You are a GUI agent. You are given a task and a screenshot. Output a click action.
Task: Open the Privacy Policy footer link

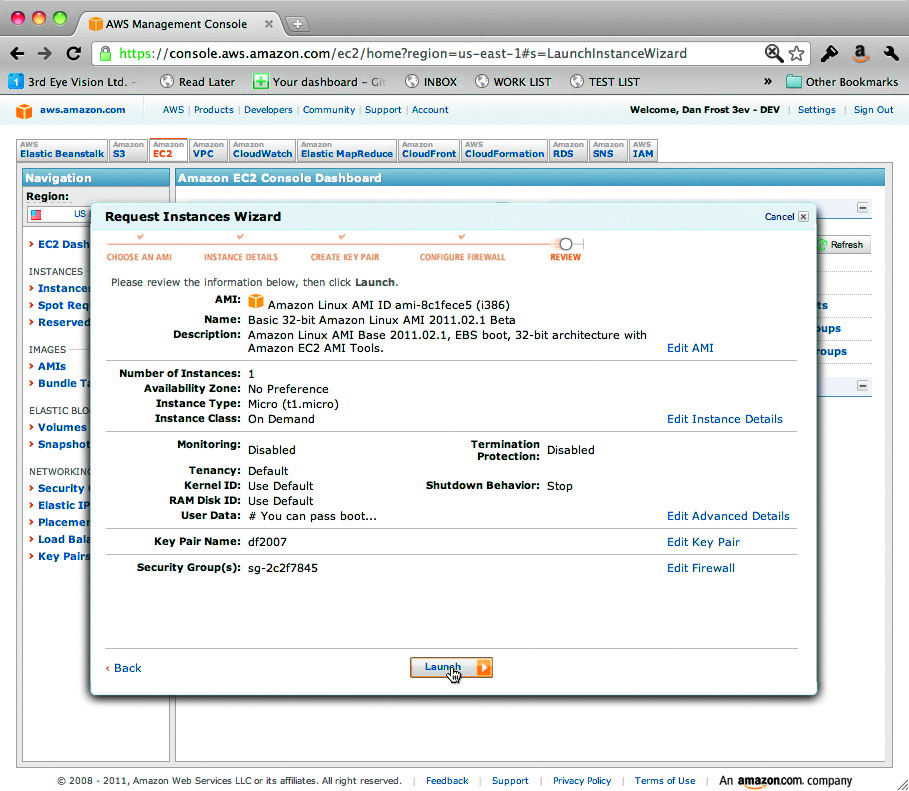tap(581, 781)
